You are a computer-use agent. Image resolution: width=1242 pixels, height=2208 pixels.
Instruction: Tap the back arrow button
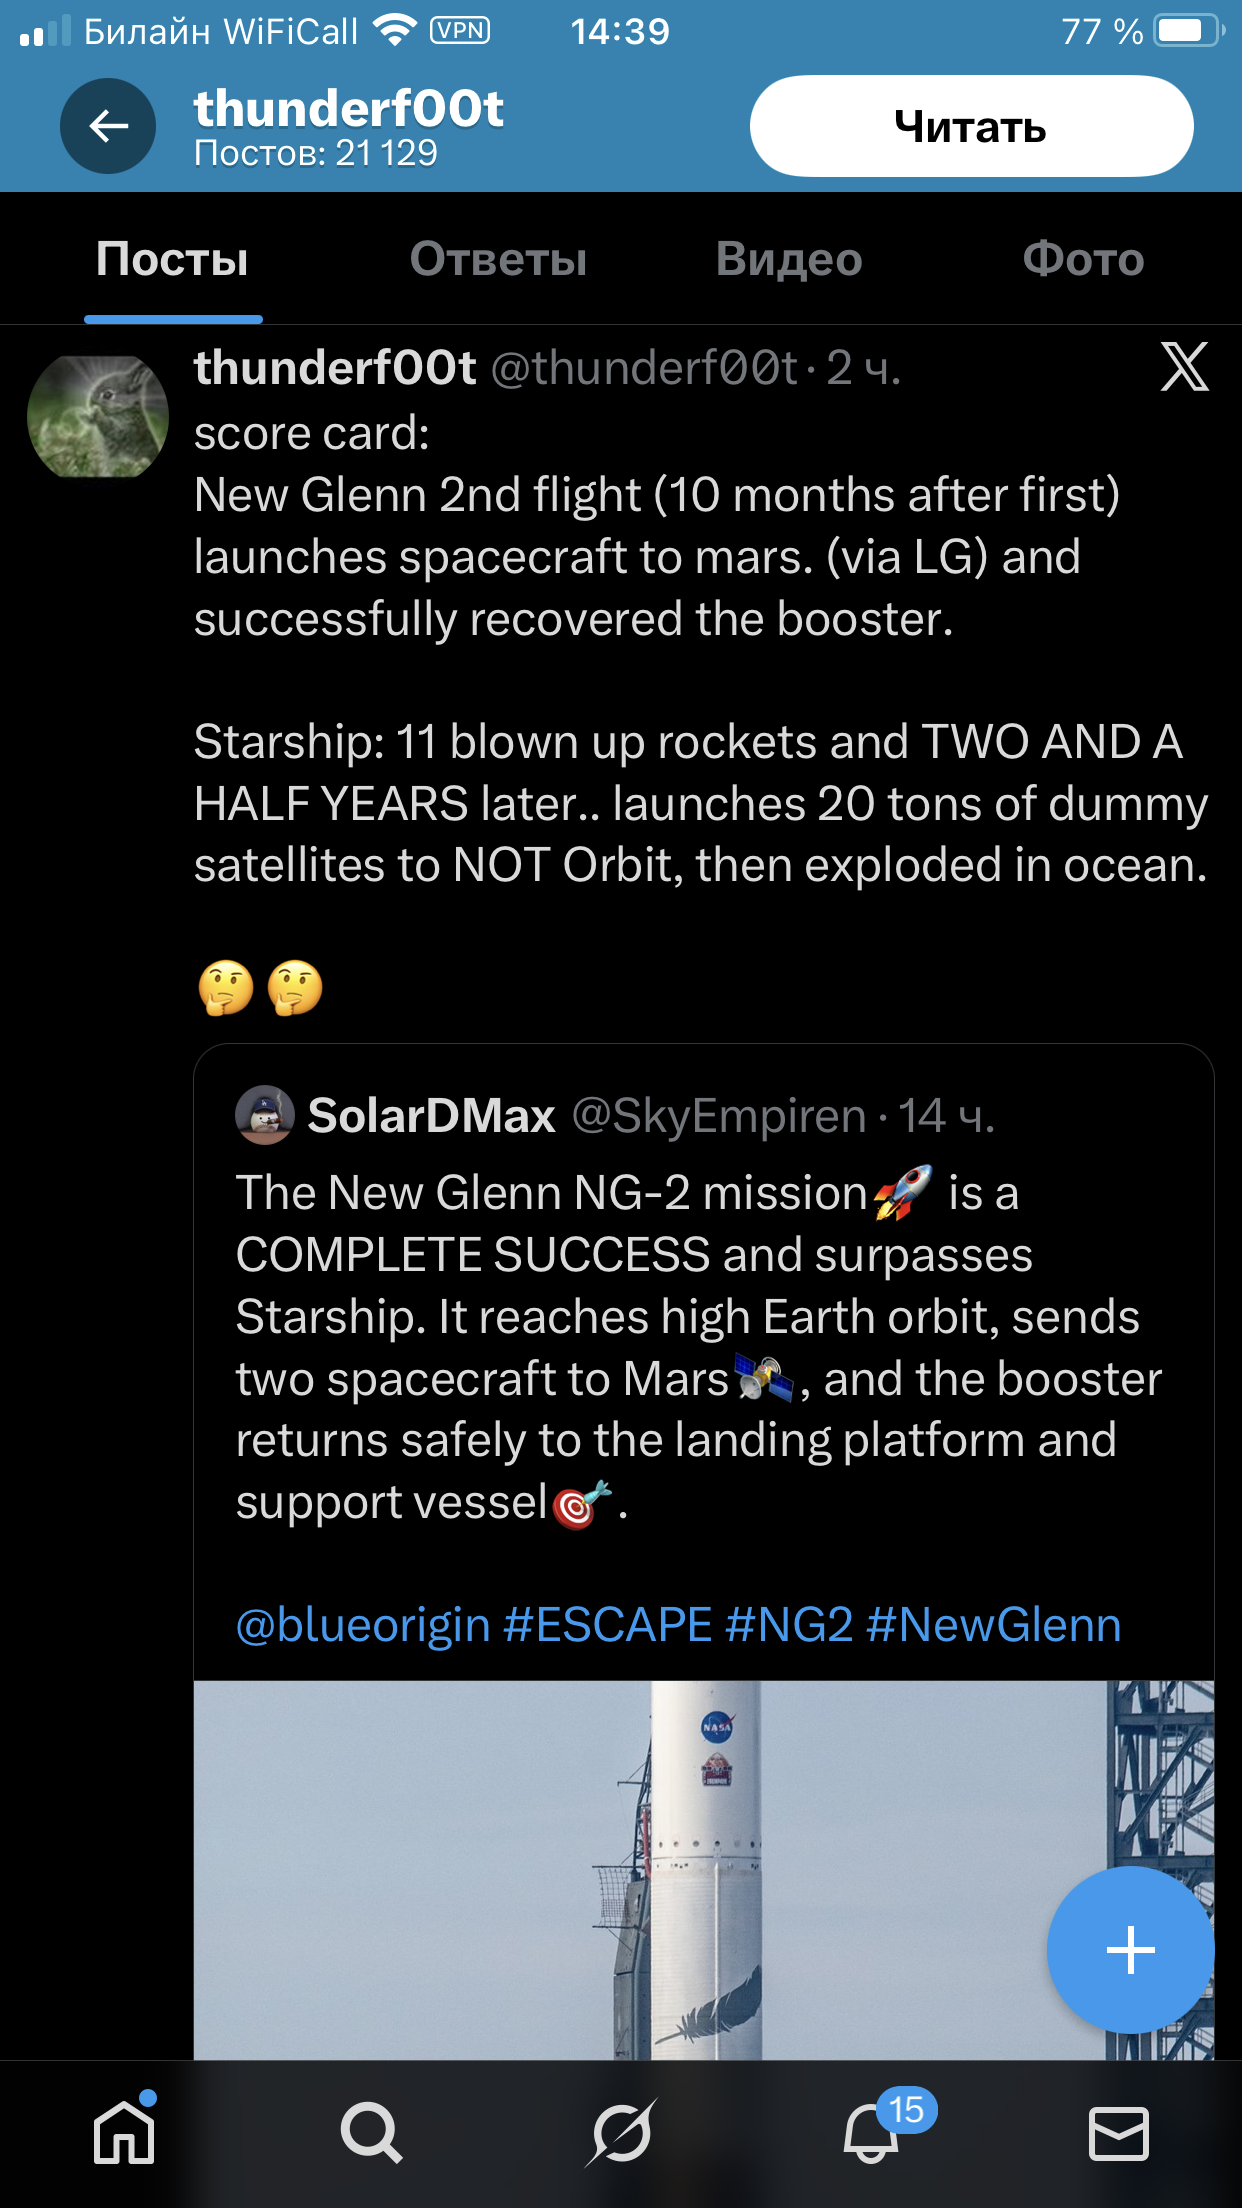click(108, 127)
